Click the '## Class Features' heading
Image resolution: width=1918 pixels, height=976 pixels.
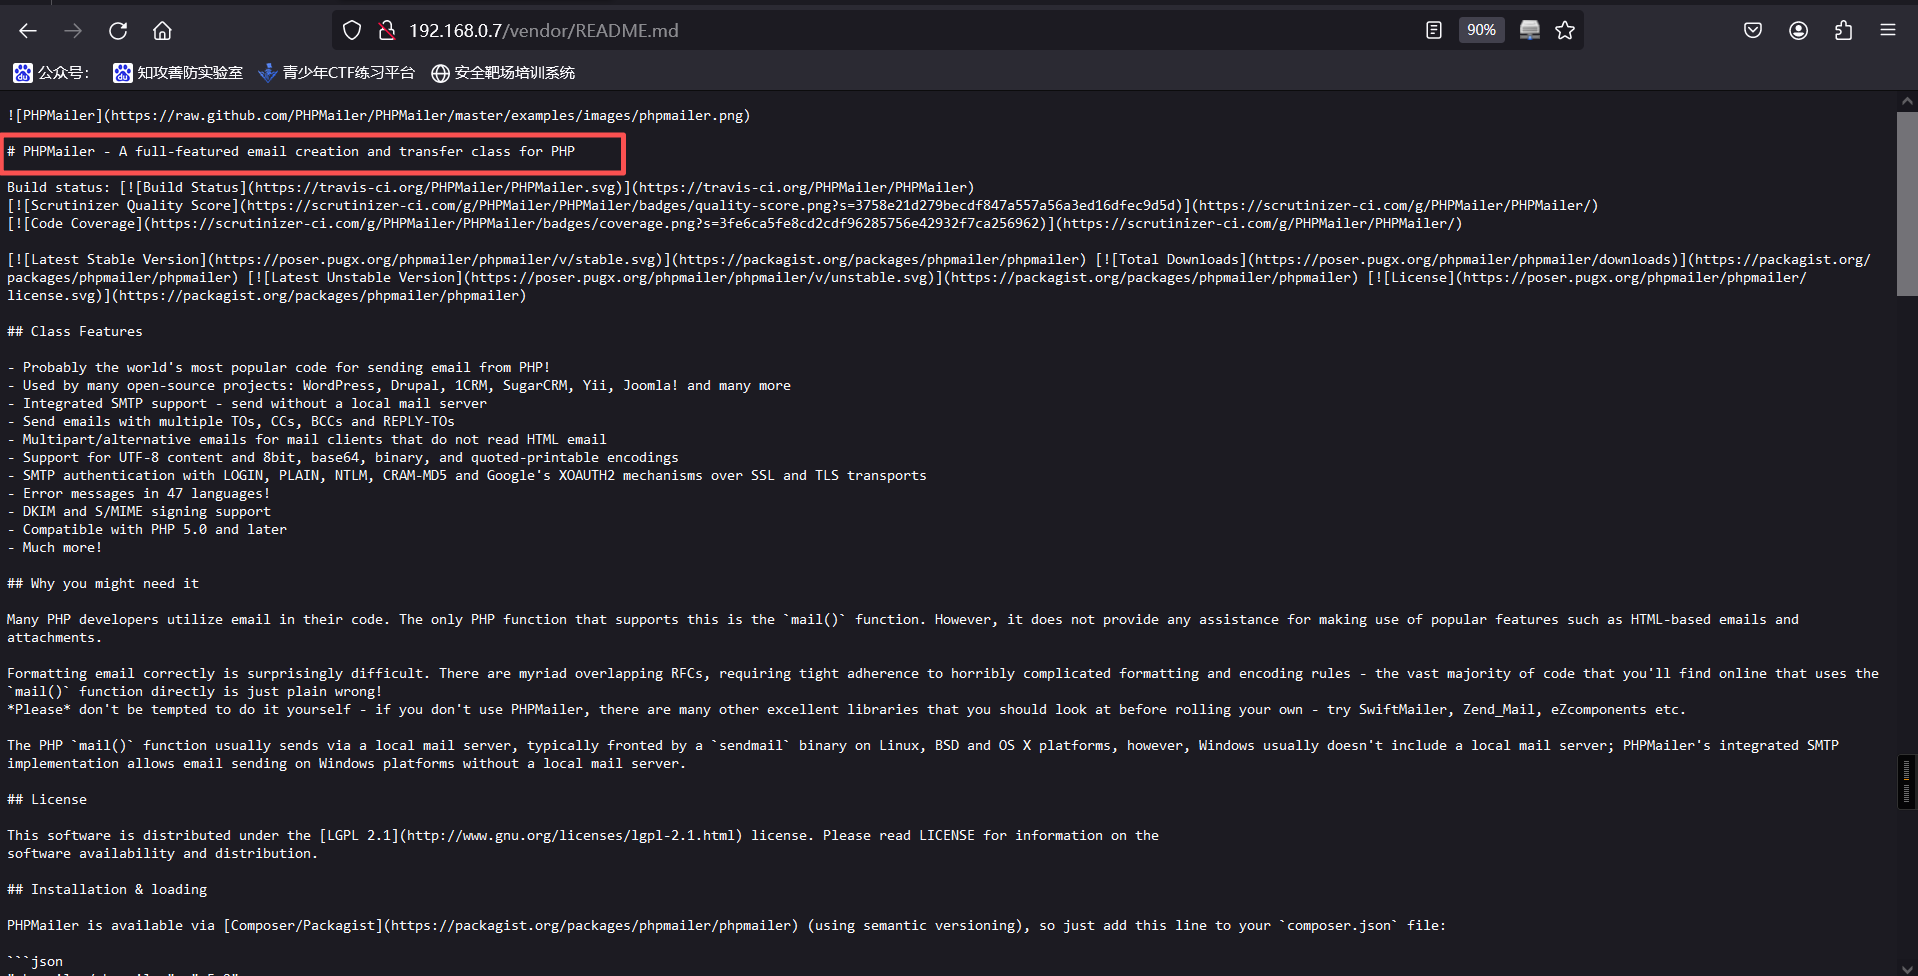(75, 332)
